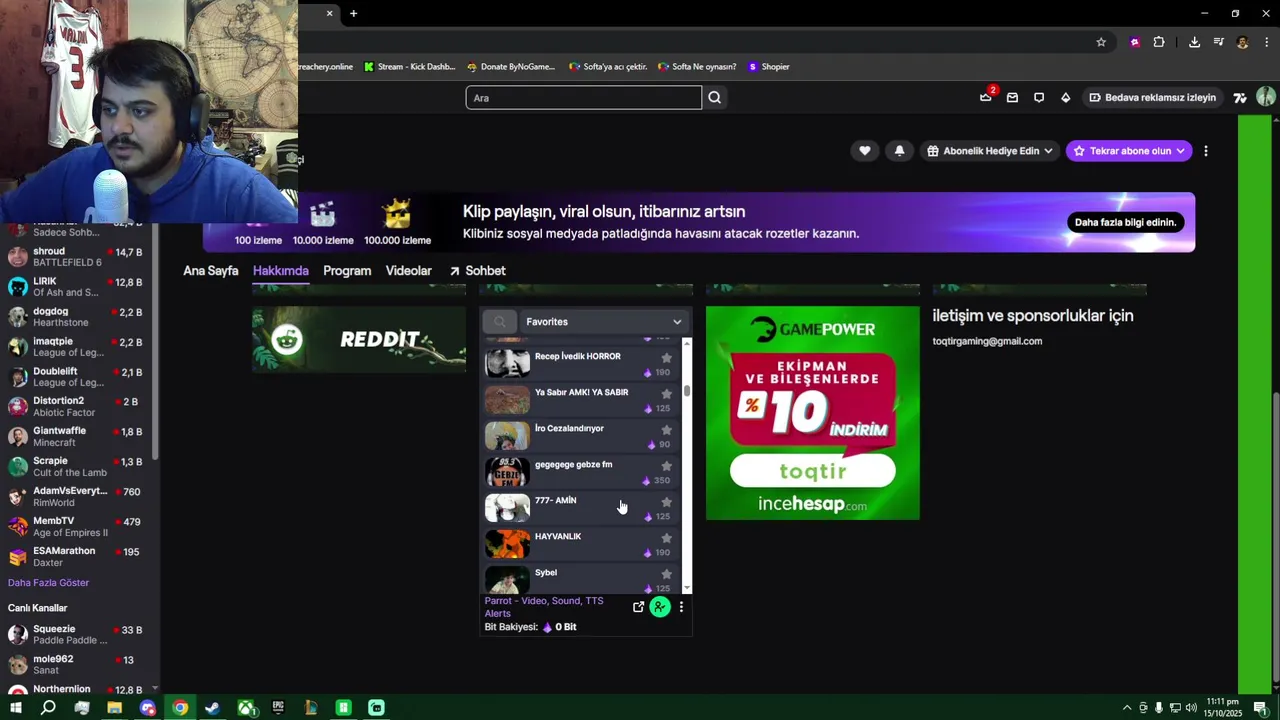Viewport: 1280px width, 720px height.
Task: Open the Videolar tab
Action: 409,271
